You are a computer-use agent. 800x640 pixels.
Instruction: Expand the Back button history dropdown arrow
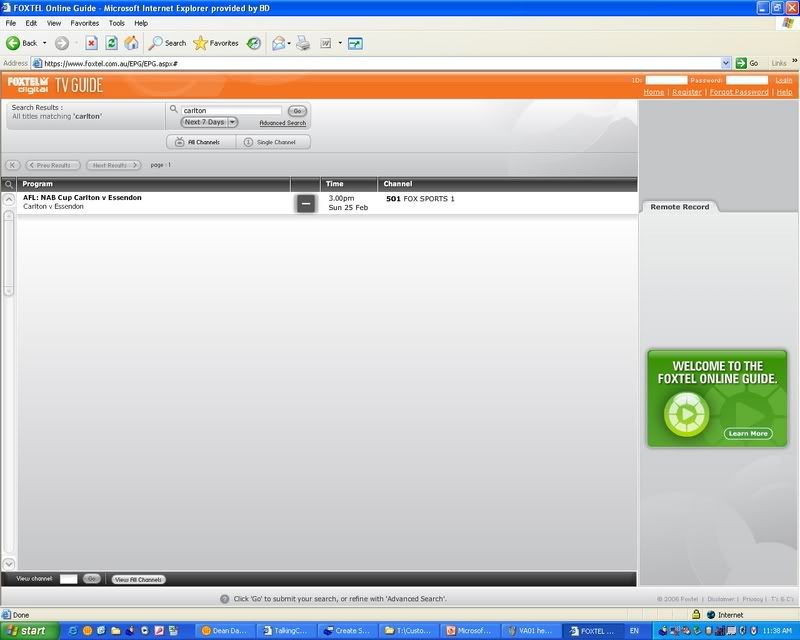coord(44,43)
